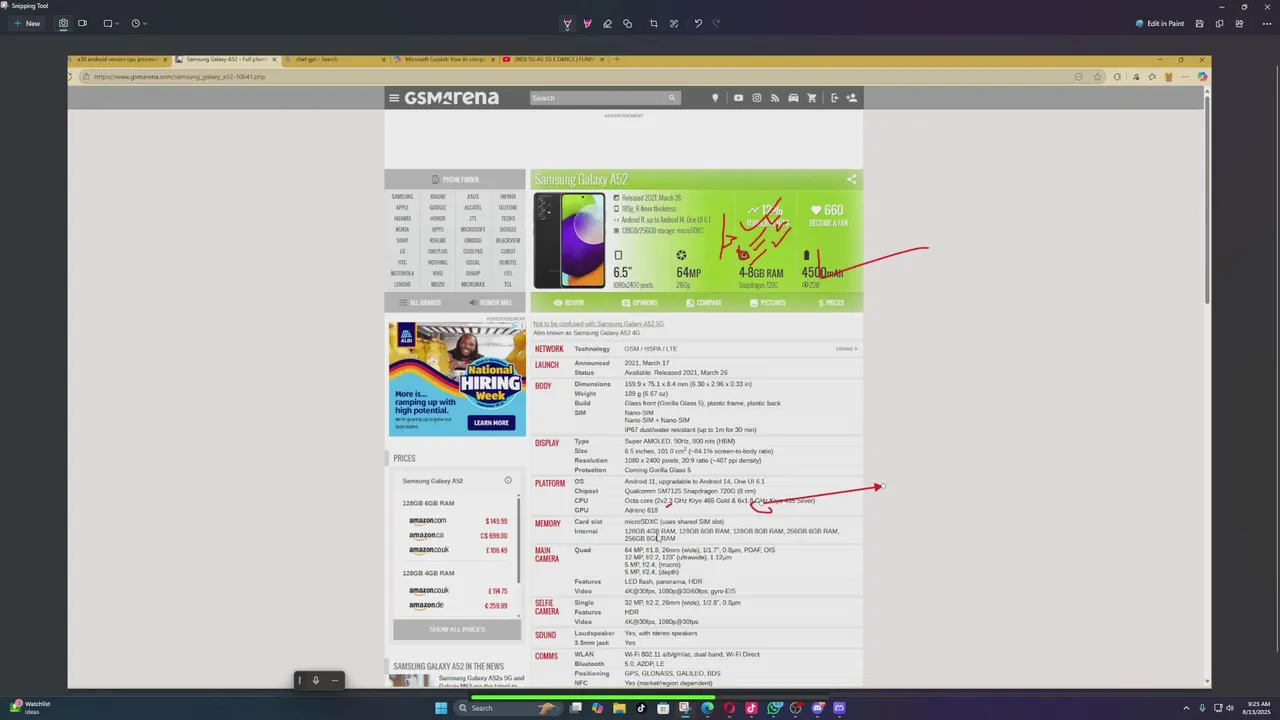Open the clock showing 9:25 AM
1280x720 pixels.
tap(1256, 708)
